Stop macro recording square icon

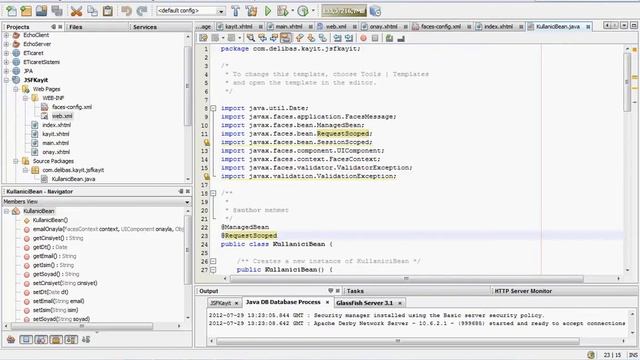coord(375,38)
